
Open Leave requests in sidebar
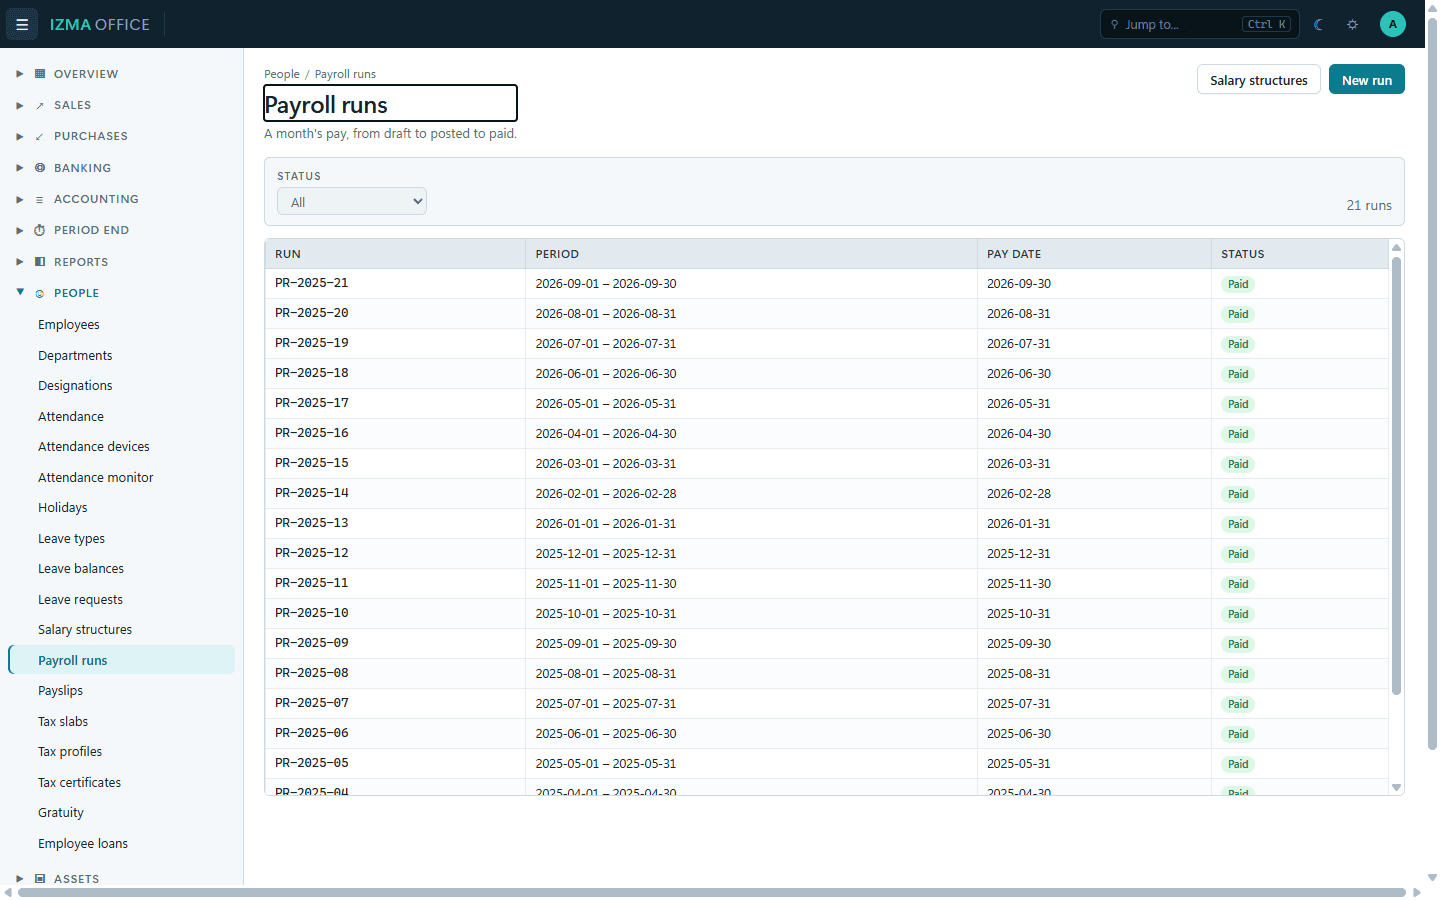(x=121, y=600)
